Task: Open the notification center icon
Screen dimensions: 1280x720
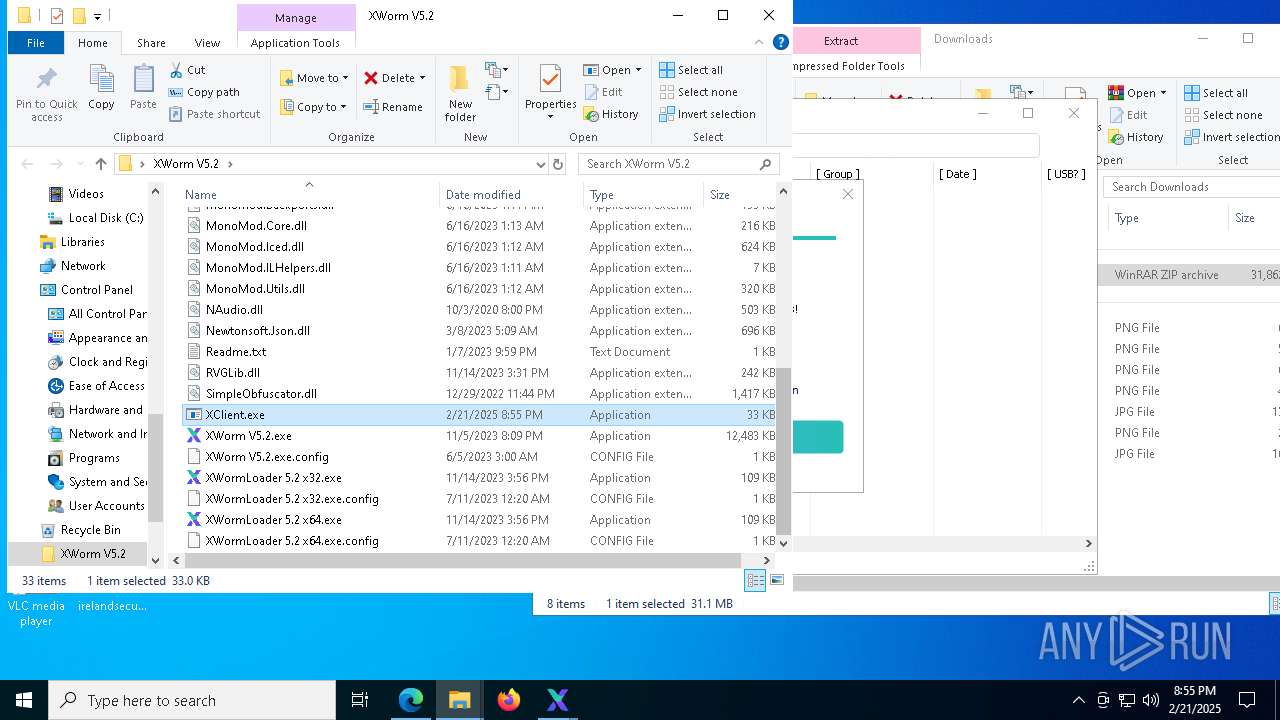Action: point(1247,700)
